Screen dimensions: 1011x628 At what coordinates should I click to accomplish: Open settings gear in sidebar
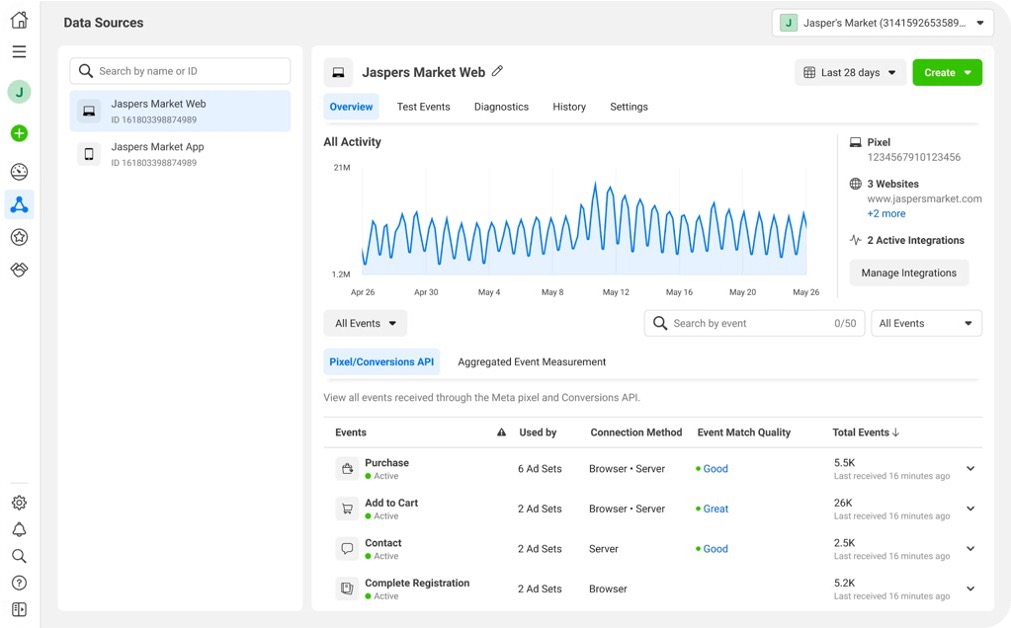pyautogui.click(x=19, y=502)
